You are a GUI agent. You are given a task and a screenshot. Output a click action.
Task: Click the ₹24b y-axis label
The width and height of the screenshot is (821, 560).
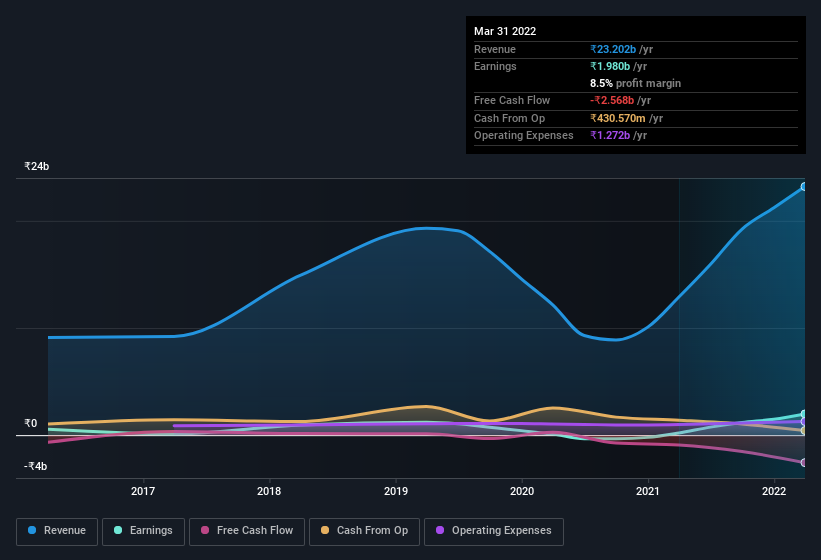coord(37,166)
